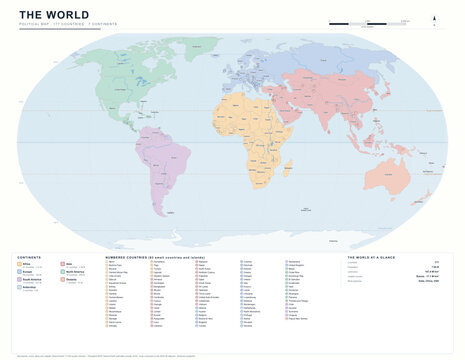The height and width of the screenshot is (360, 465).
Task: Click "Northern Cyprus" in numbered list
Action: [x=207, y=272]
